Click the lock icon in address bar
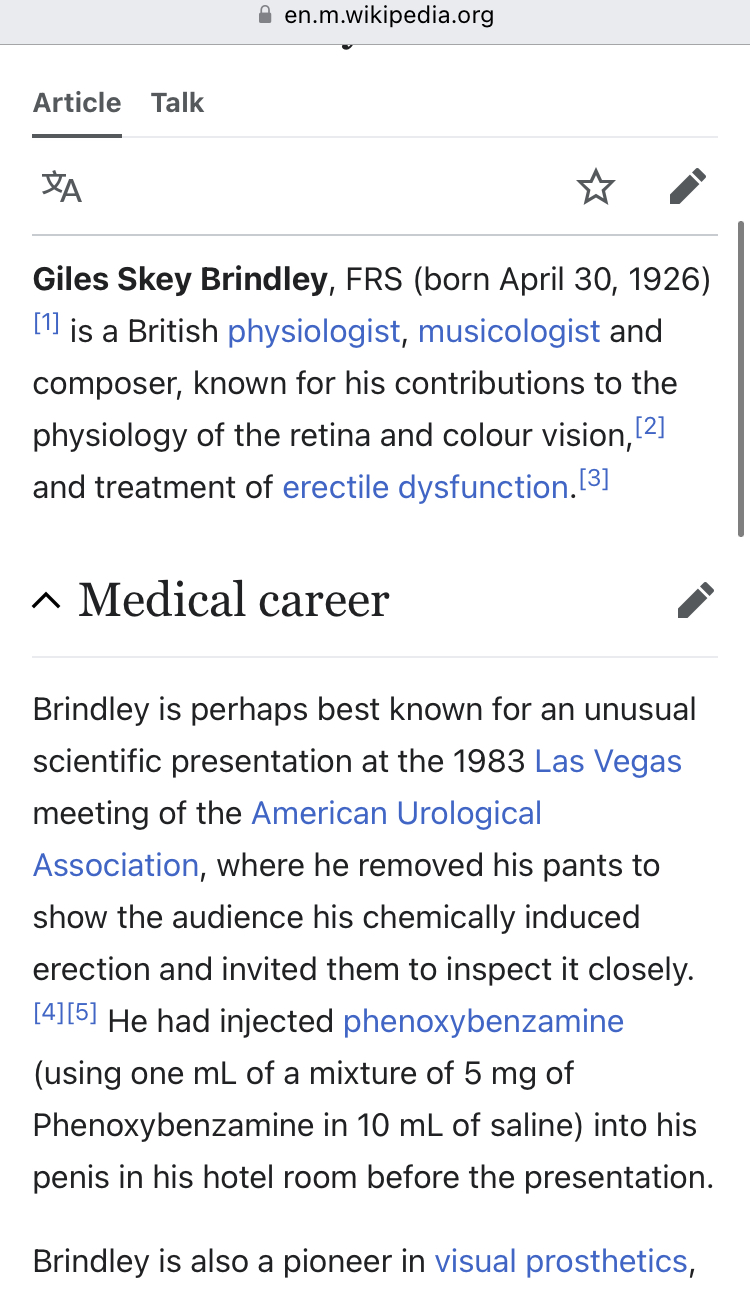Viewport: 750px width, 1294px height. click(265, 16)
